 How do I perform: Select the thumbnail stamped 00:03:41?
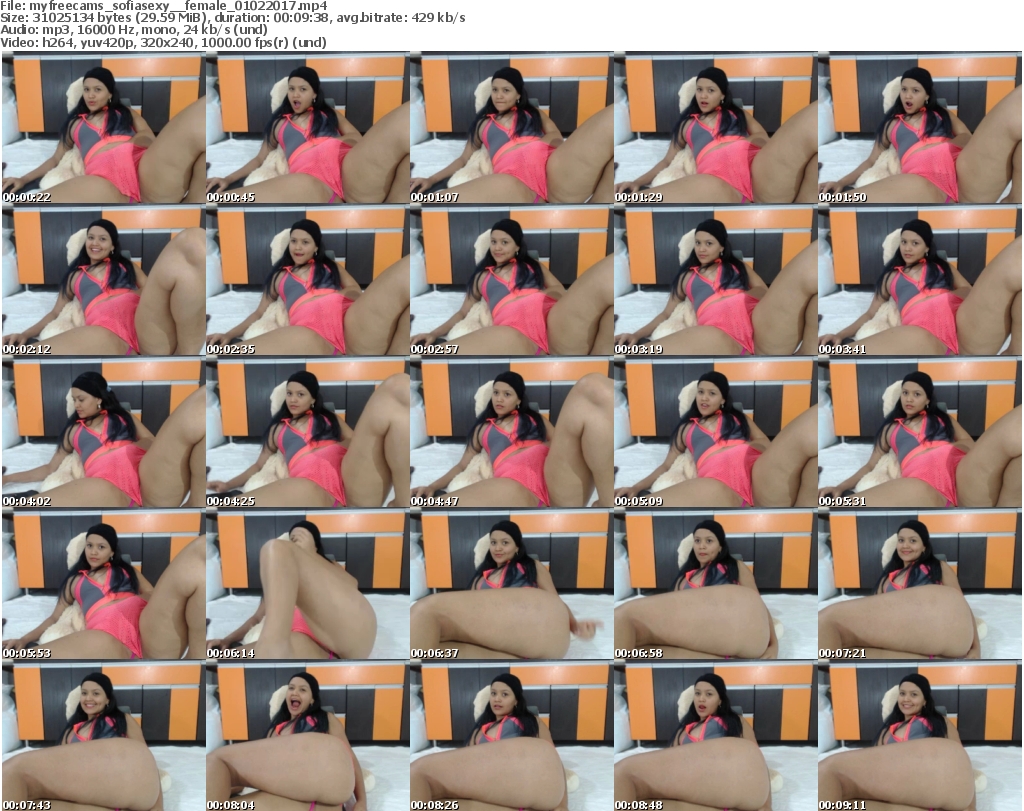tap(920, 280)
